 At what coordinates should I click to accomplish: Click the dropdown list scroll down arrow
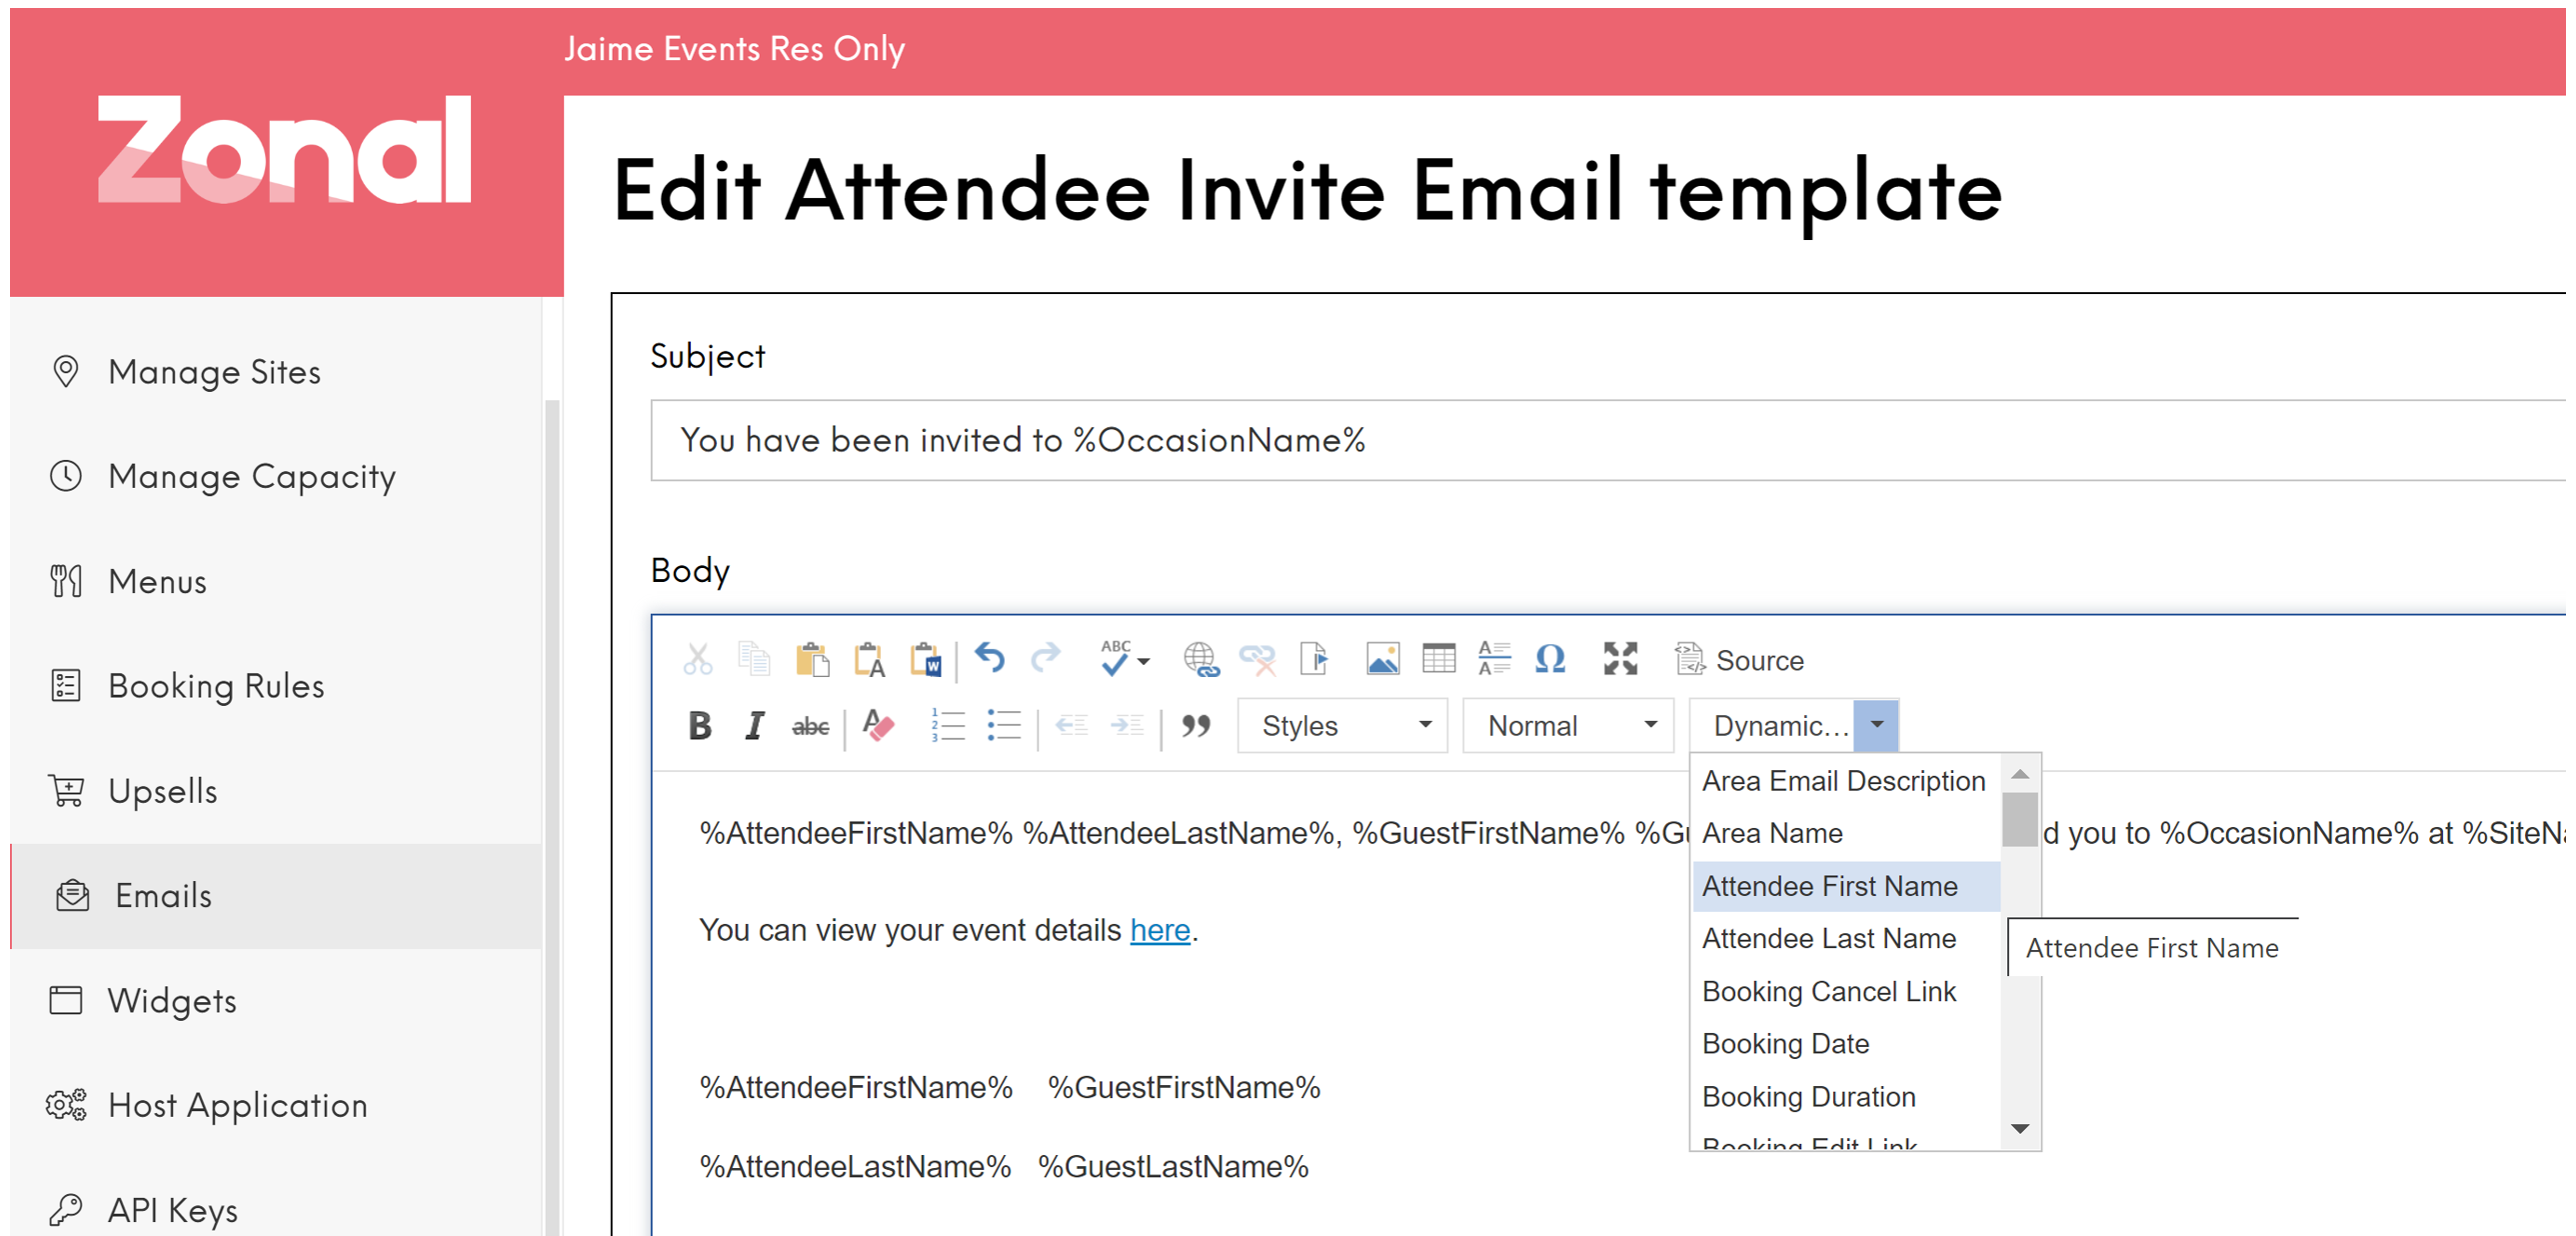click(2020, 1128)
